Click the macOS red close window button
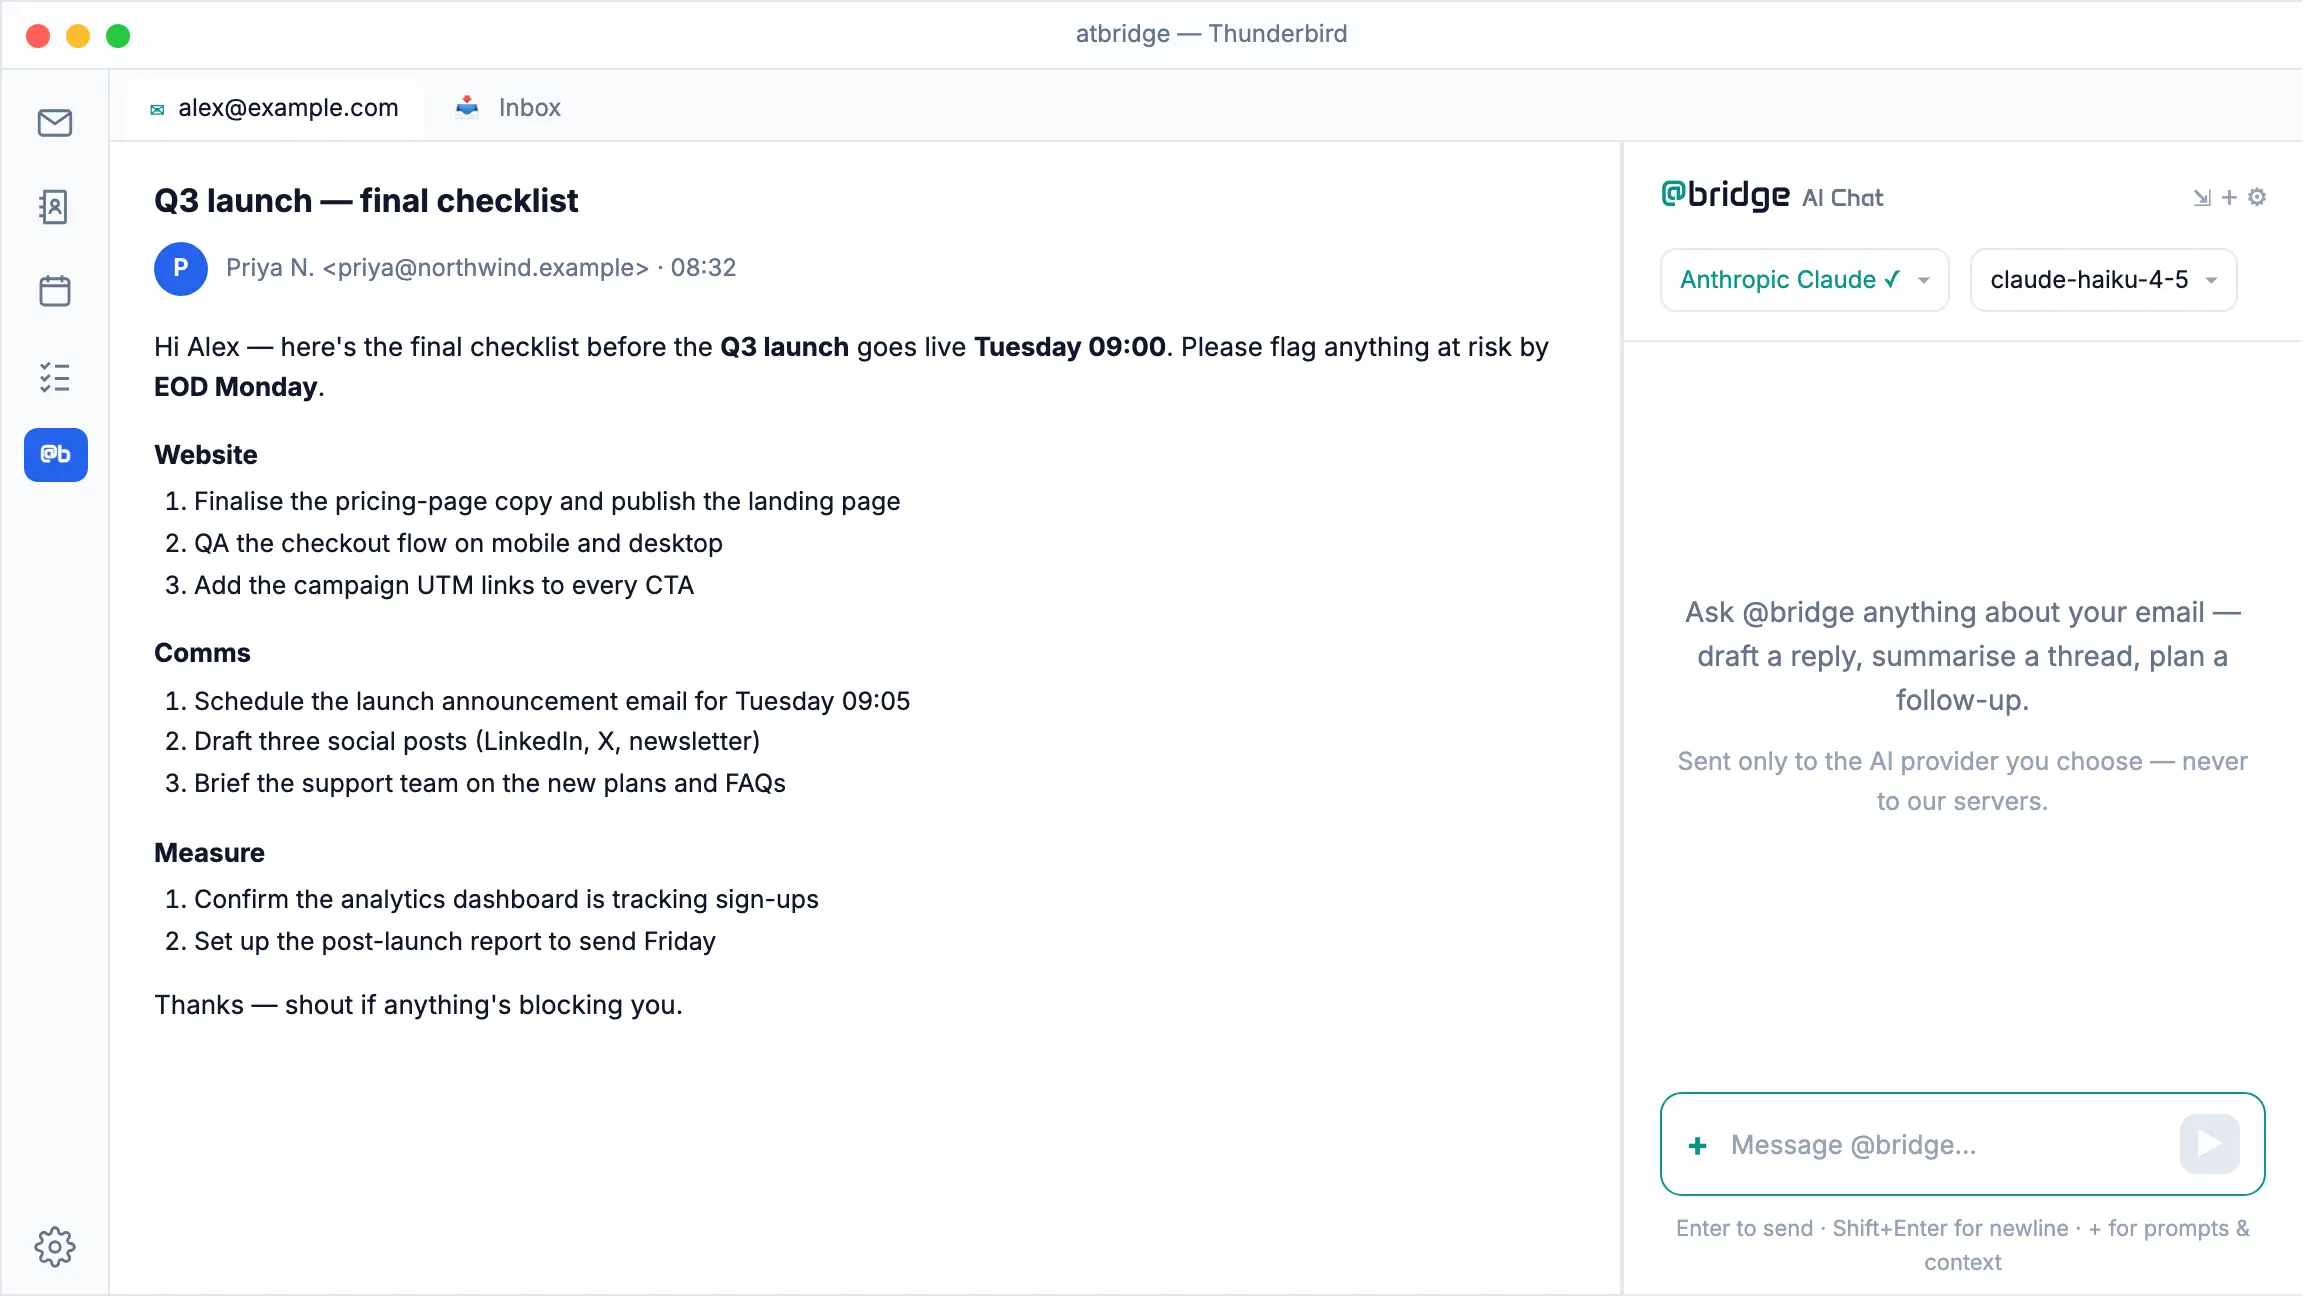The image size is (2304, 1296). click(38, 36)
